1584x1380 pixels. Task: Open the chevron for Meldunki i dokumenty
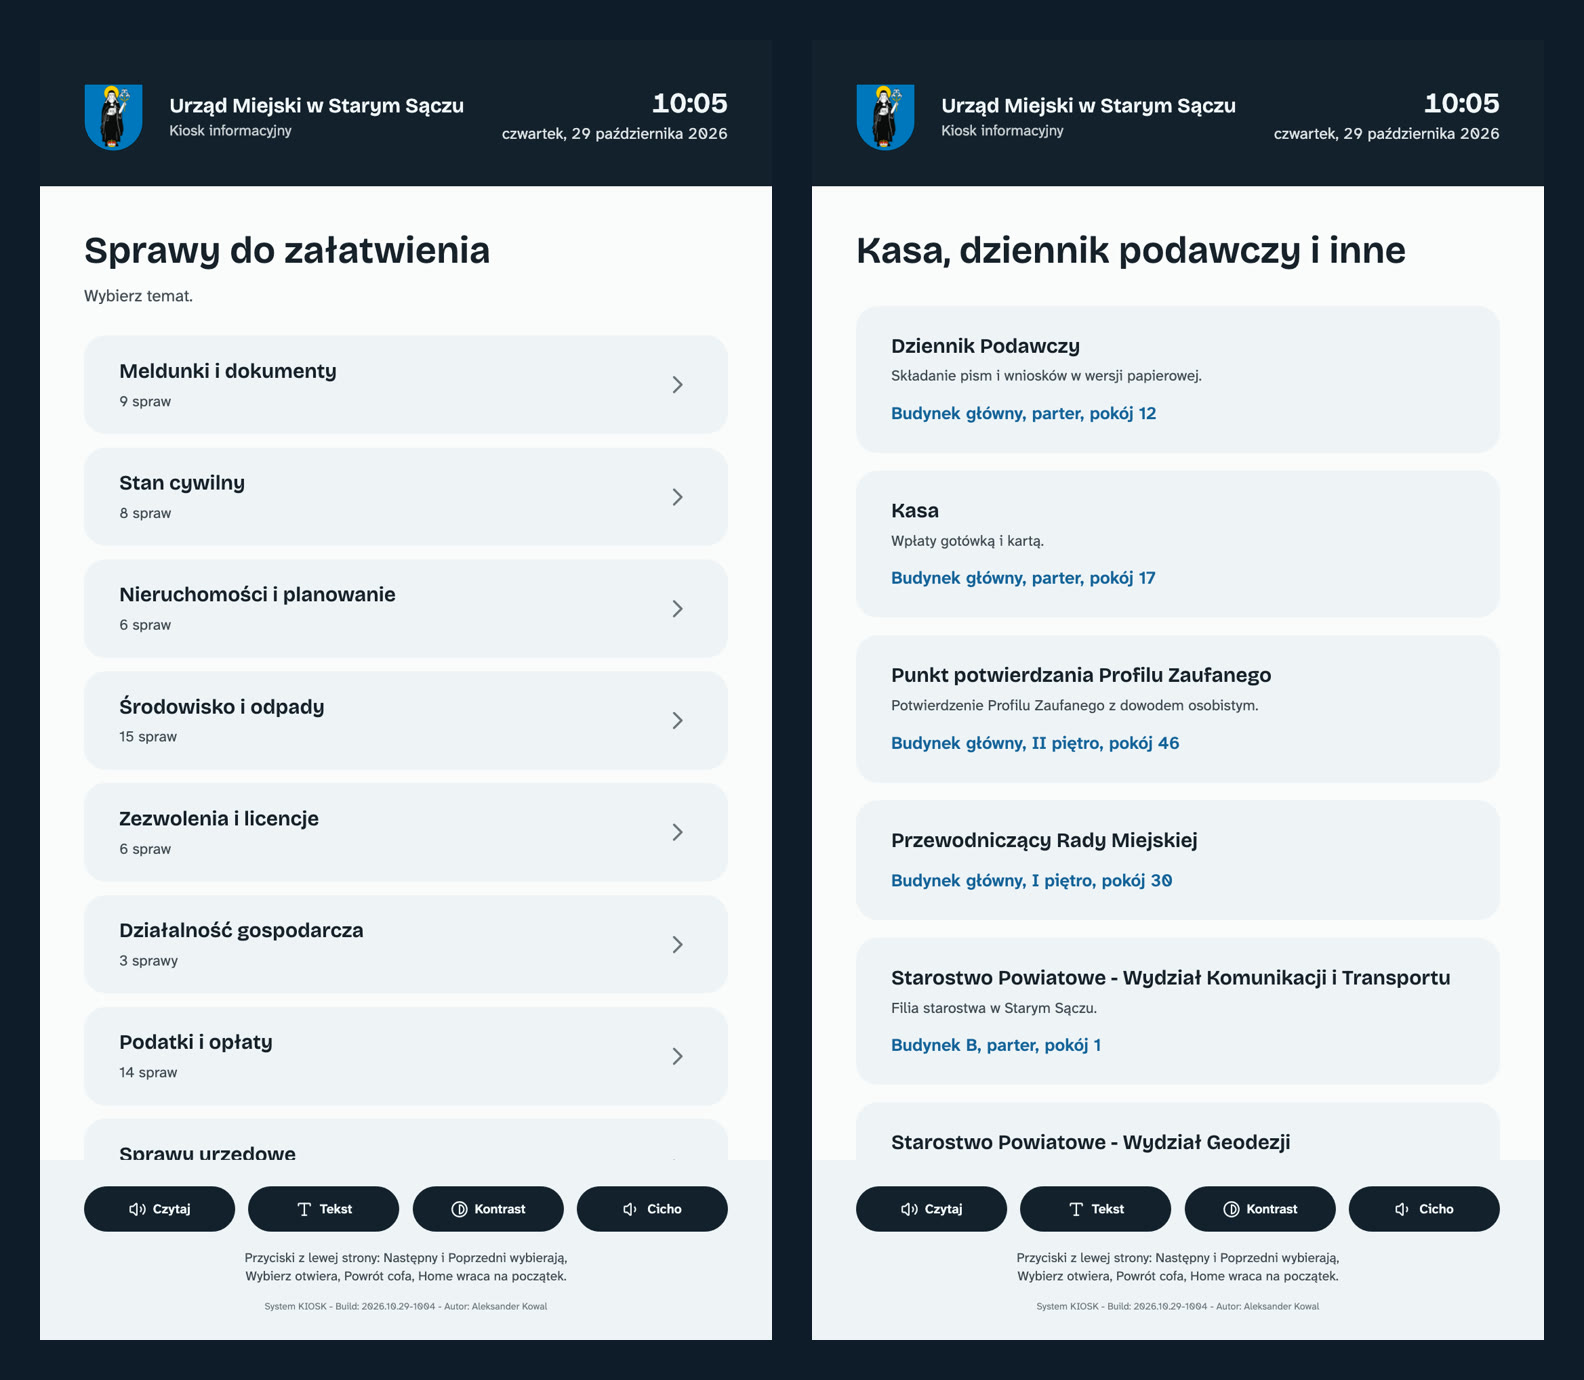(677, 385)
